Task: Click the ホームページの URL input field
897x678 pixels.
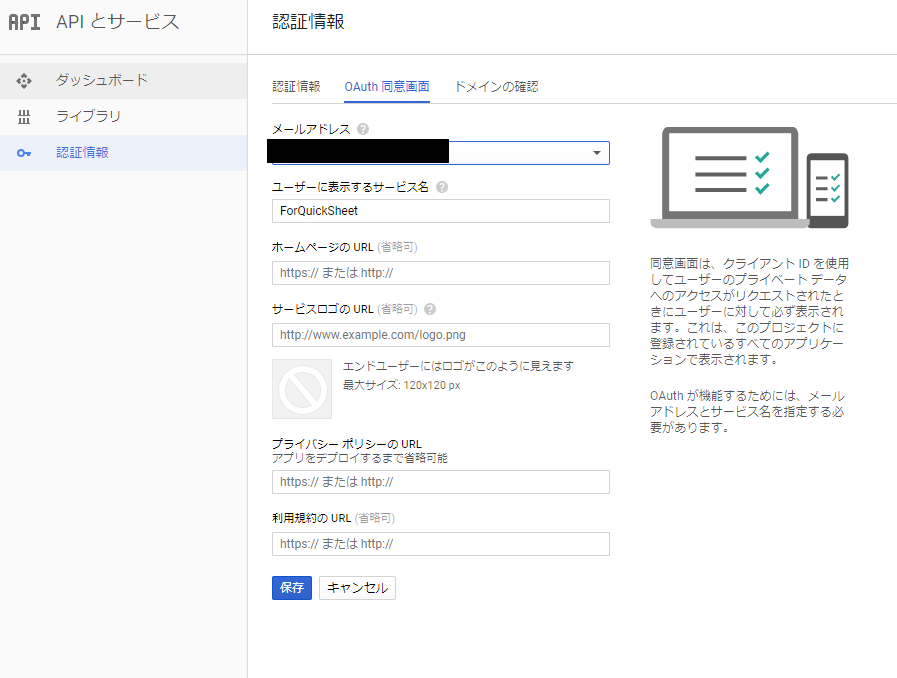Action: tap(440, 273)
